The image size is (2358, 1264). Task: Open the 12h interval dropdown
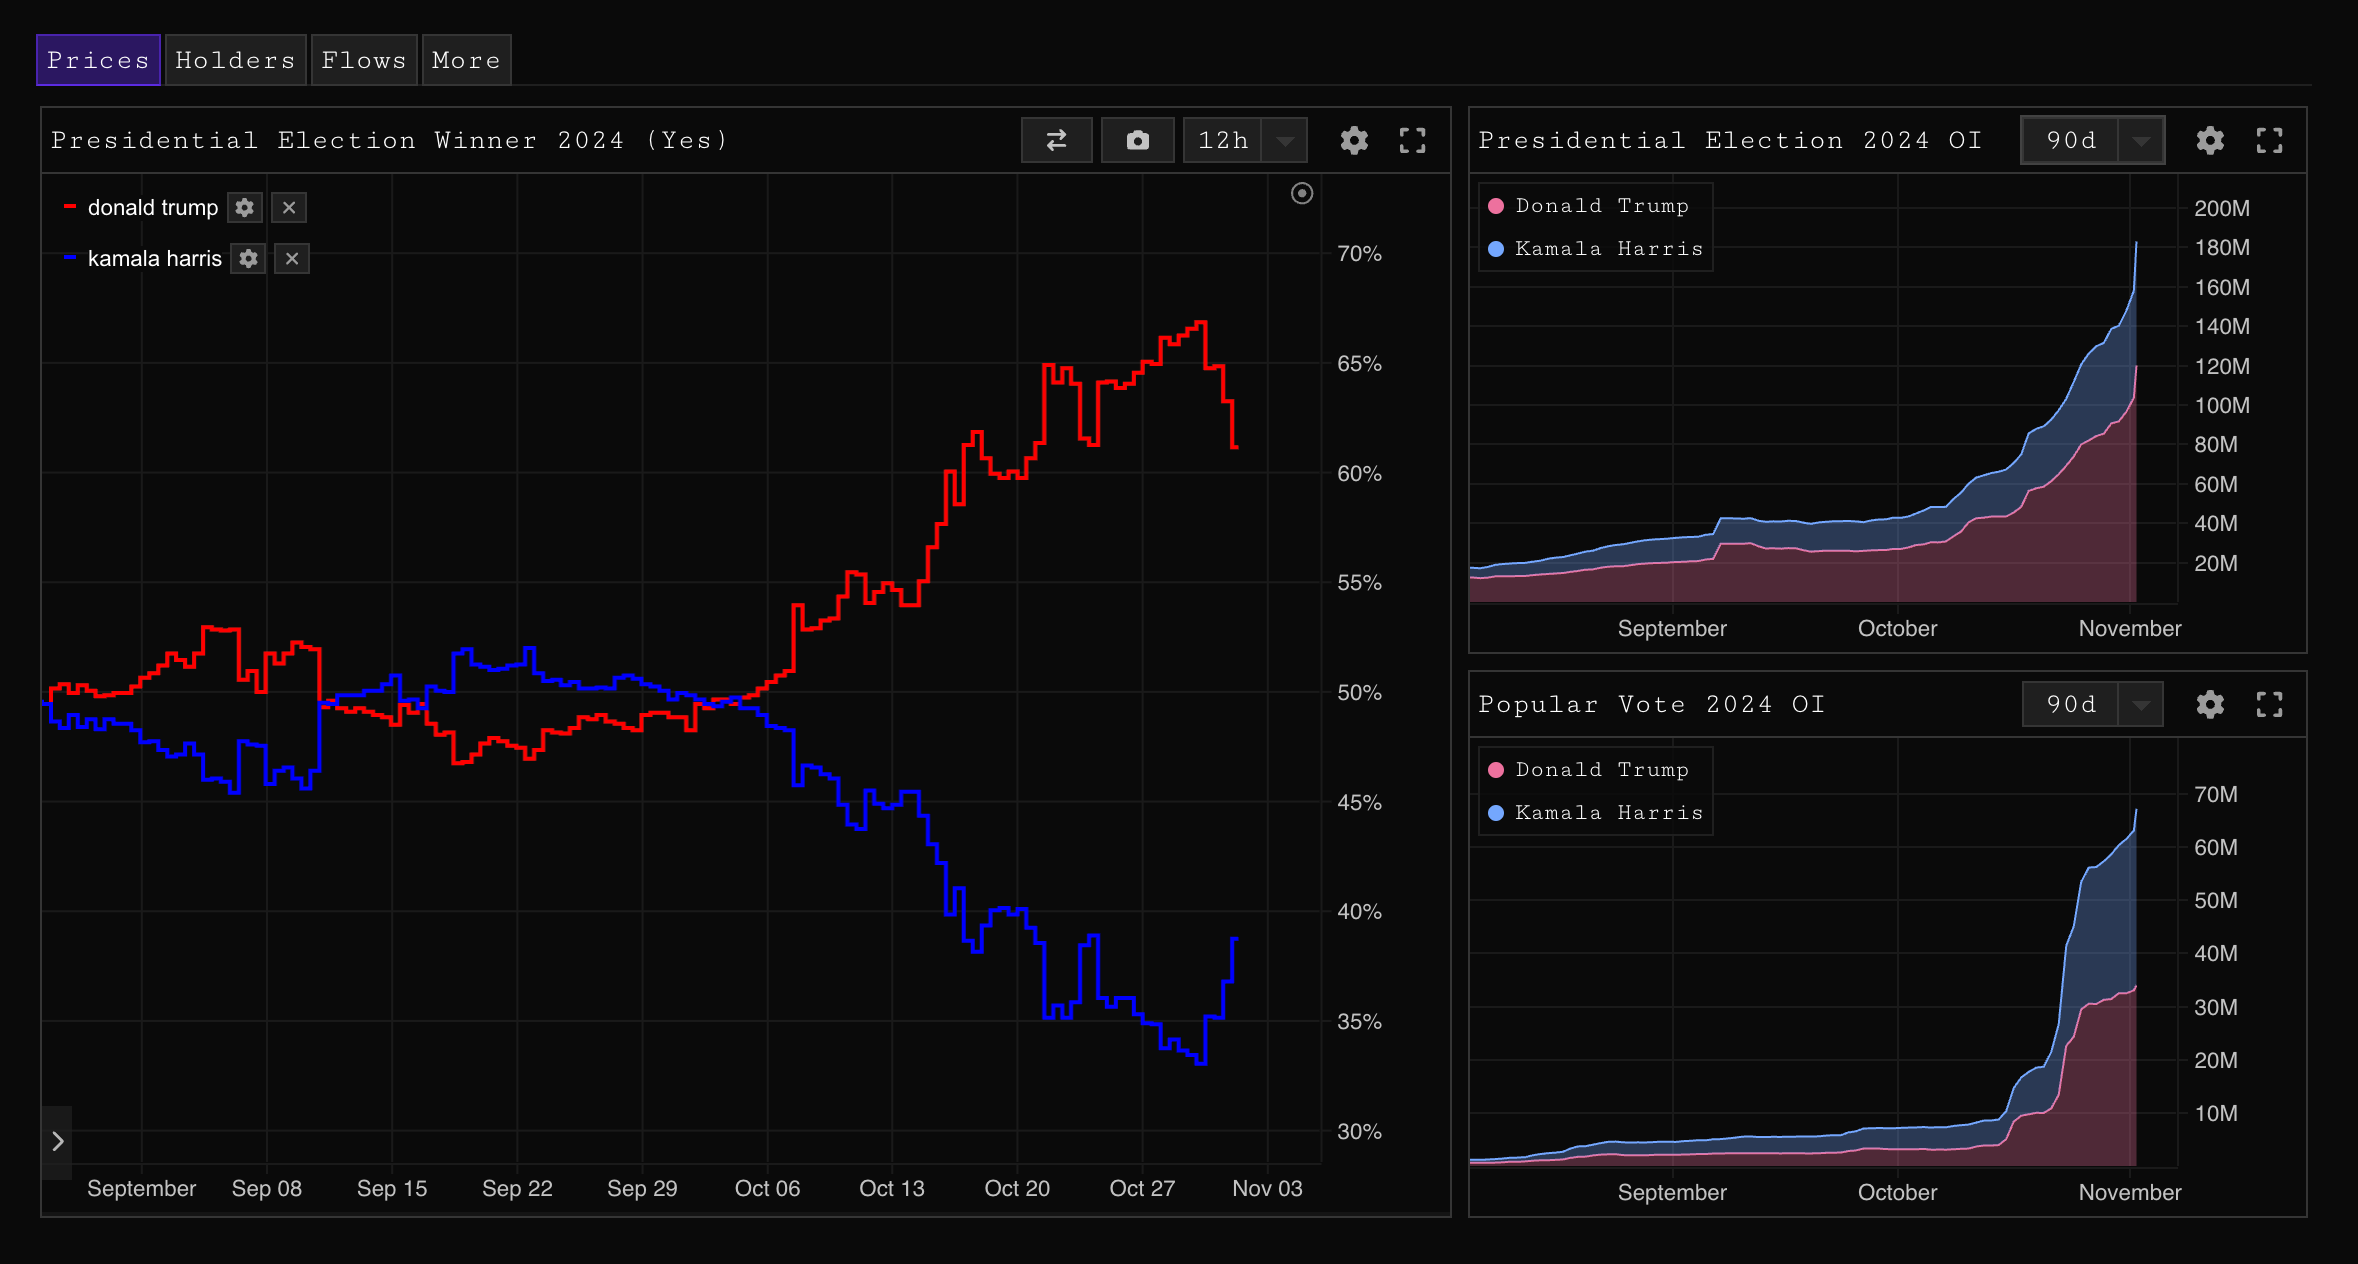tap(1285, 141)
